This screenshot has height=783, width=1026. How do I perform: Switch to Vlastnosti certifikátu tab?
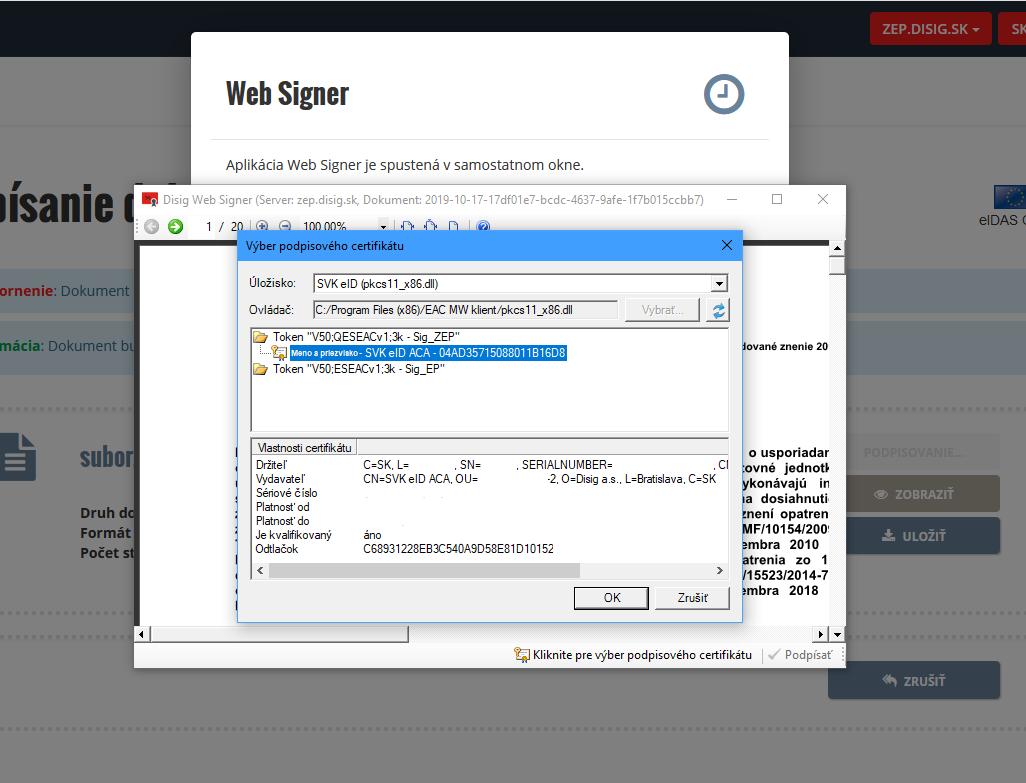304,447
